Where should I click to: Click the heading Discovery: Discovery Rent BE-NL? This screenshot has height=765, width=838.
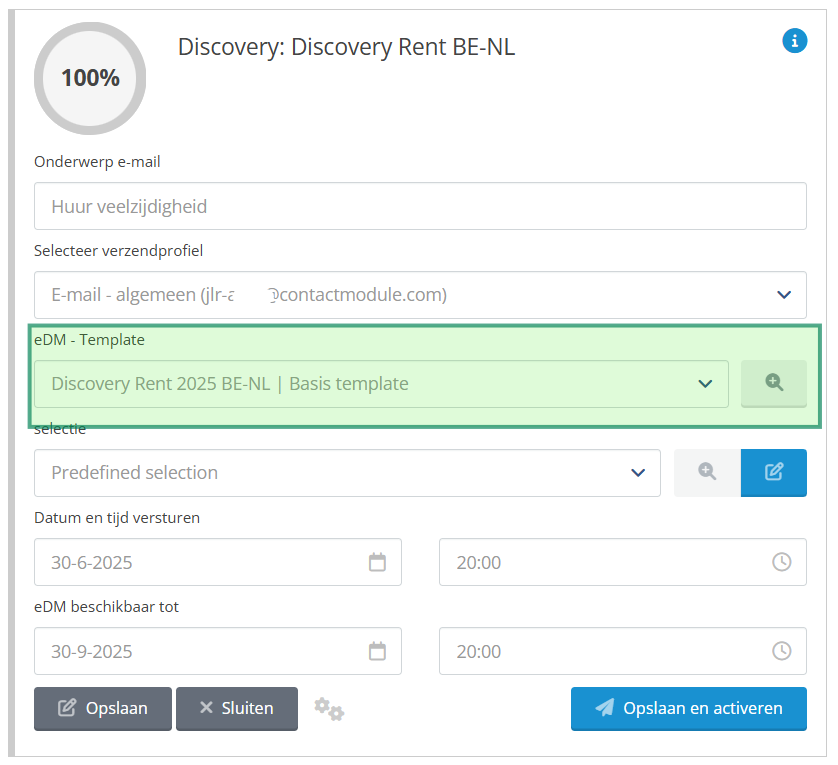346,47
